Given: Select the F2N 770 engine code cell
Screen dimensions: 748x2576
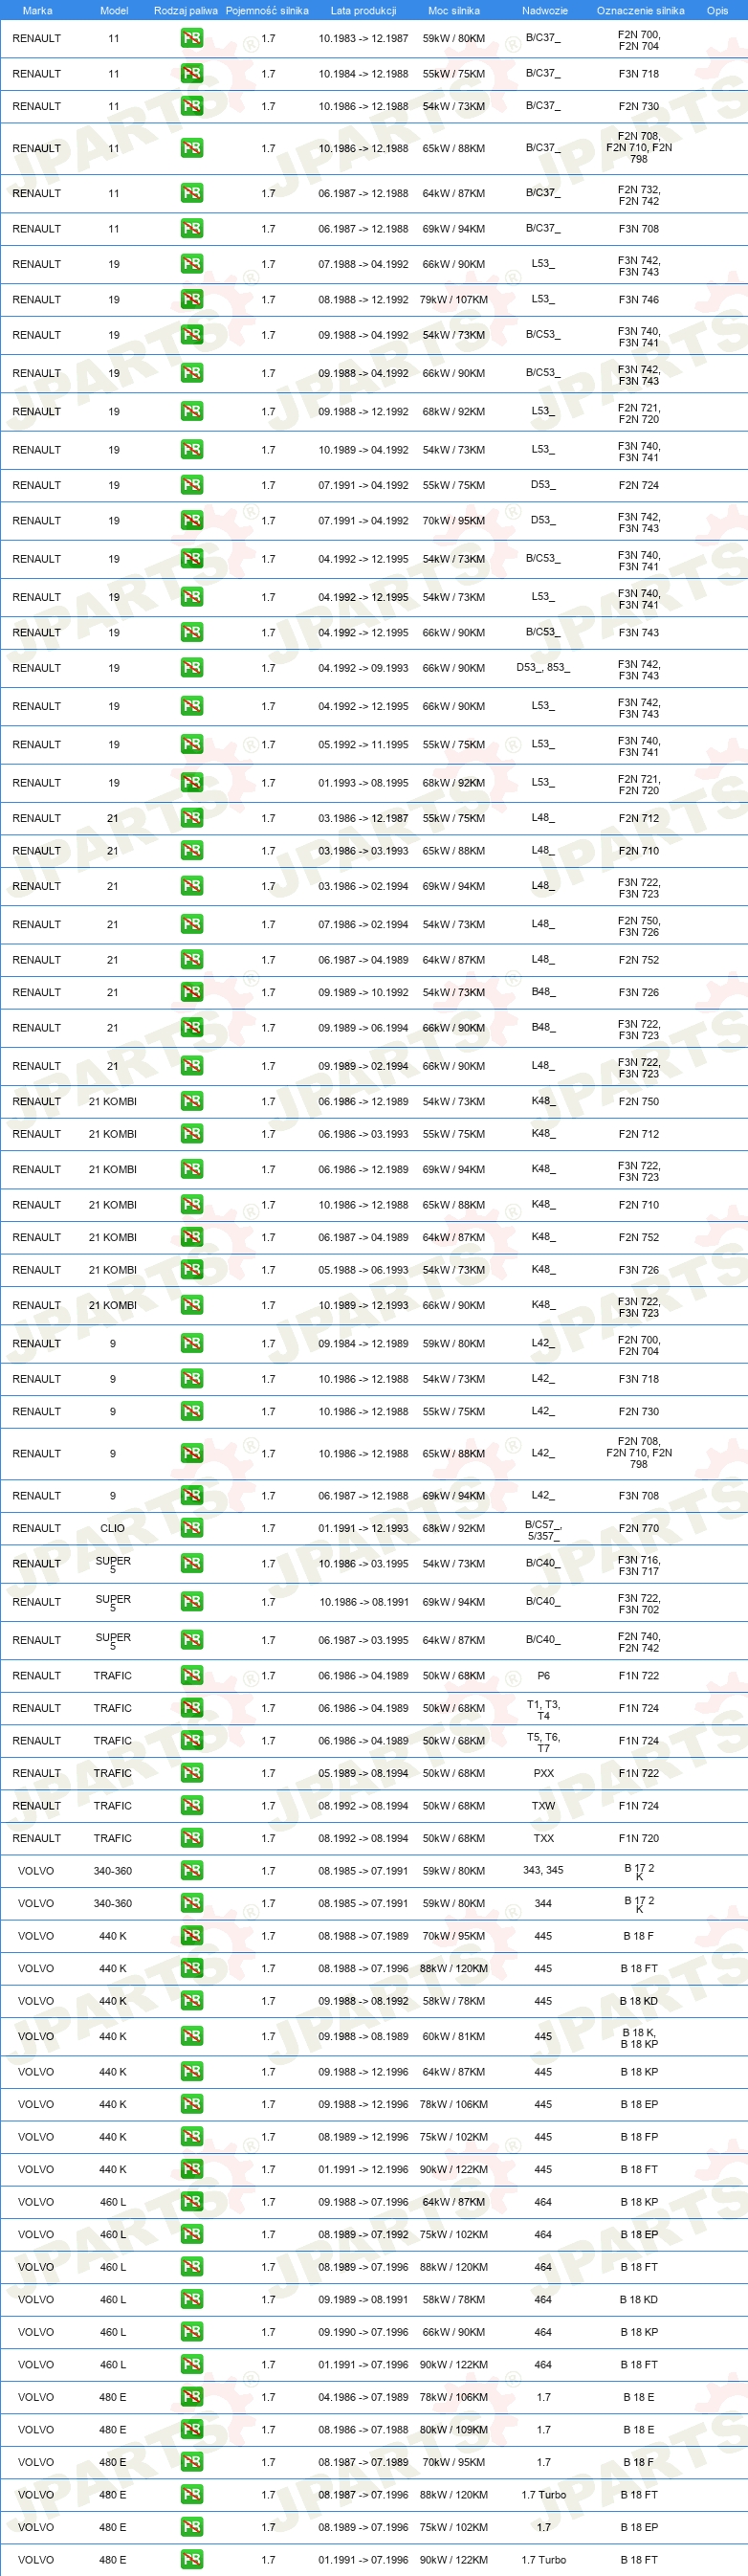Looking at the screenshot, I should pos(638,1529).
